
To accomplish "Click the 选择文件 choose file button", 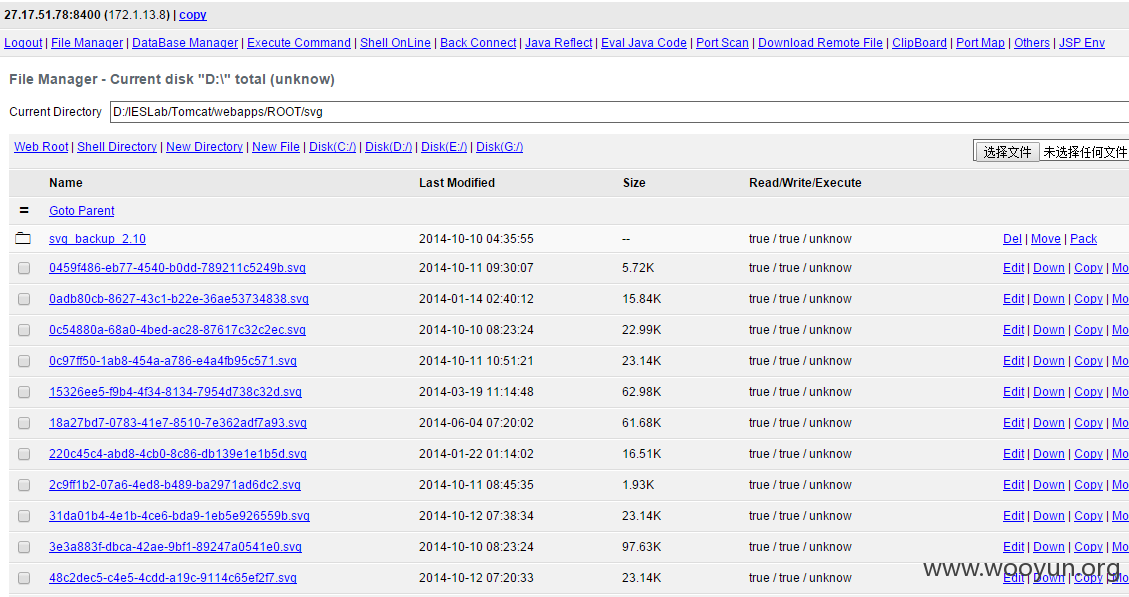I will pyautogui.click(x=1007, y=152).
